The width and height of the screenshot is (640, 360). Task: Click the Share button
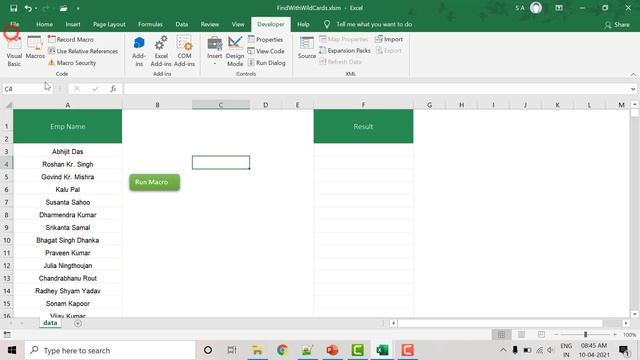(617, 25)
